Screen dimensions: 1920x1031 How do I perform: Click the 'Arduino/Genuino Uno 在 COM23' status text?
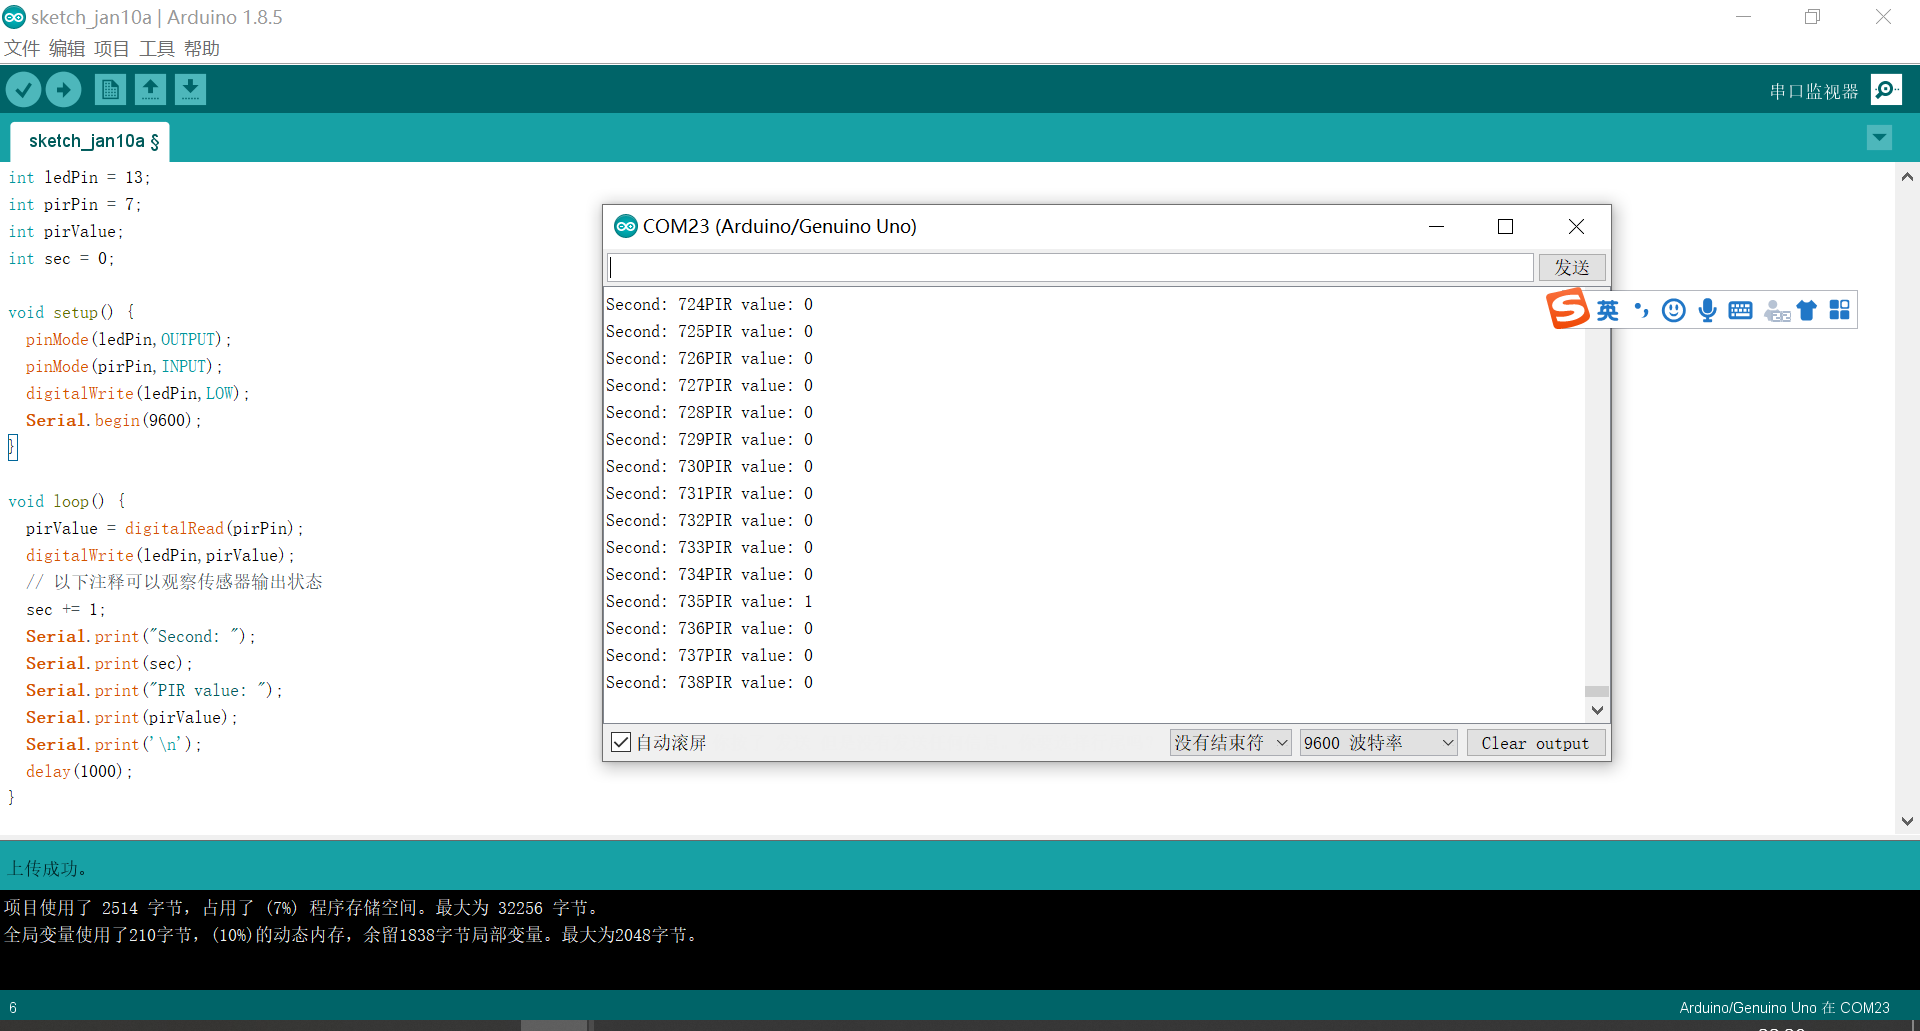click(x=1784, y=1007)
